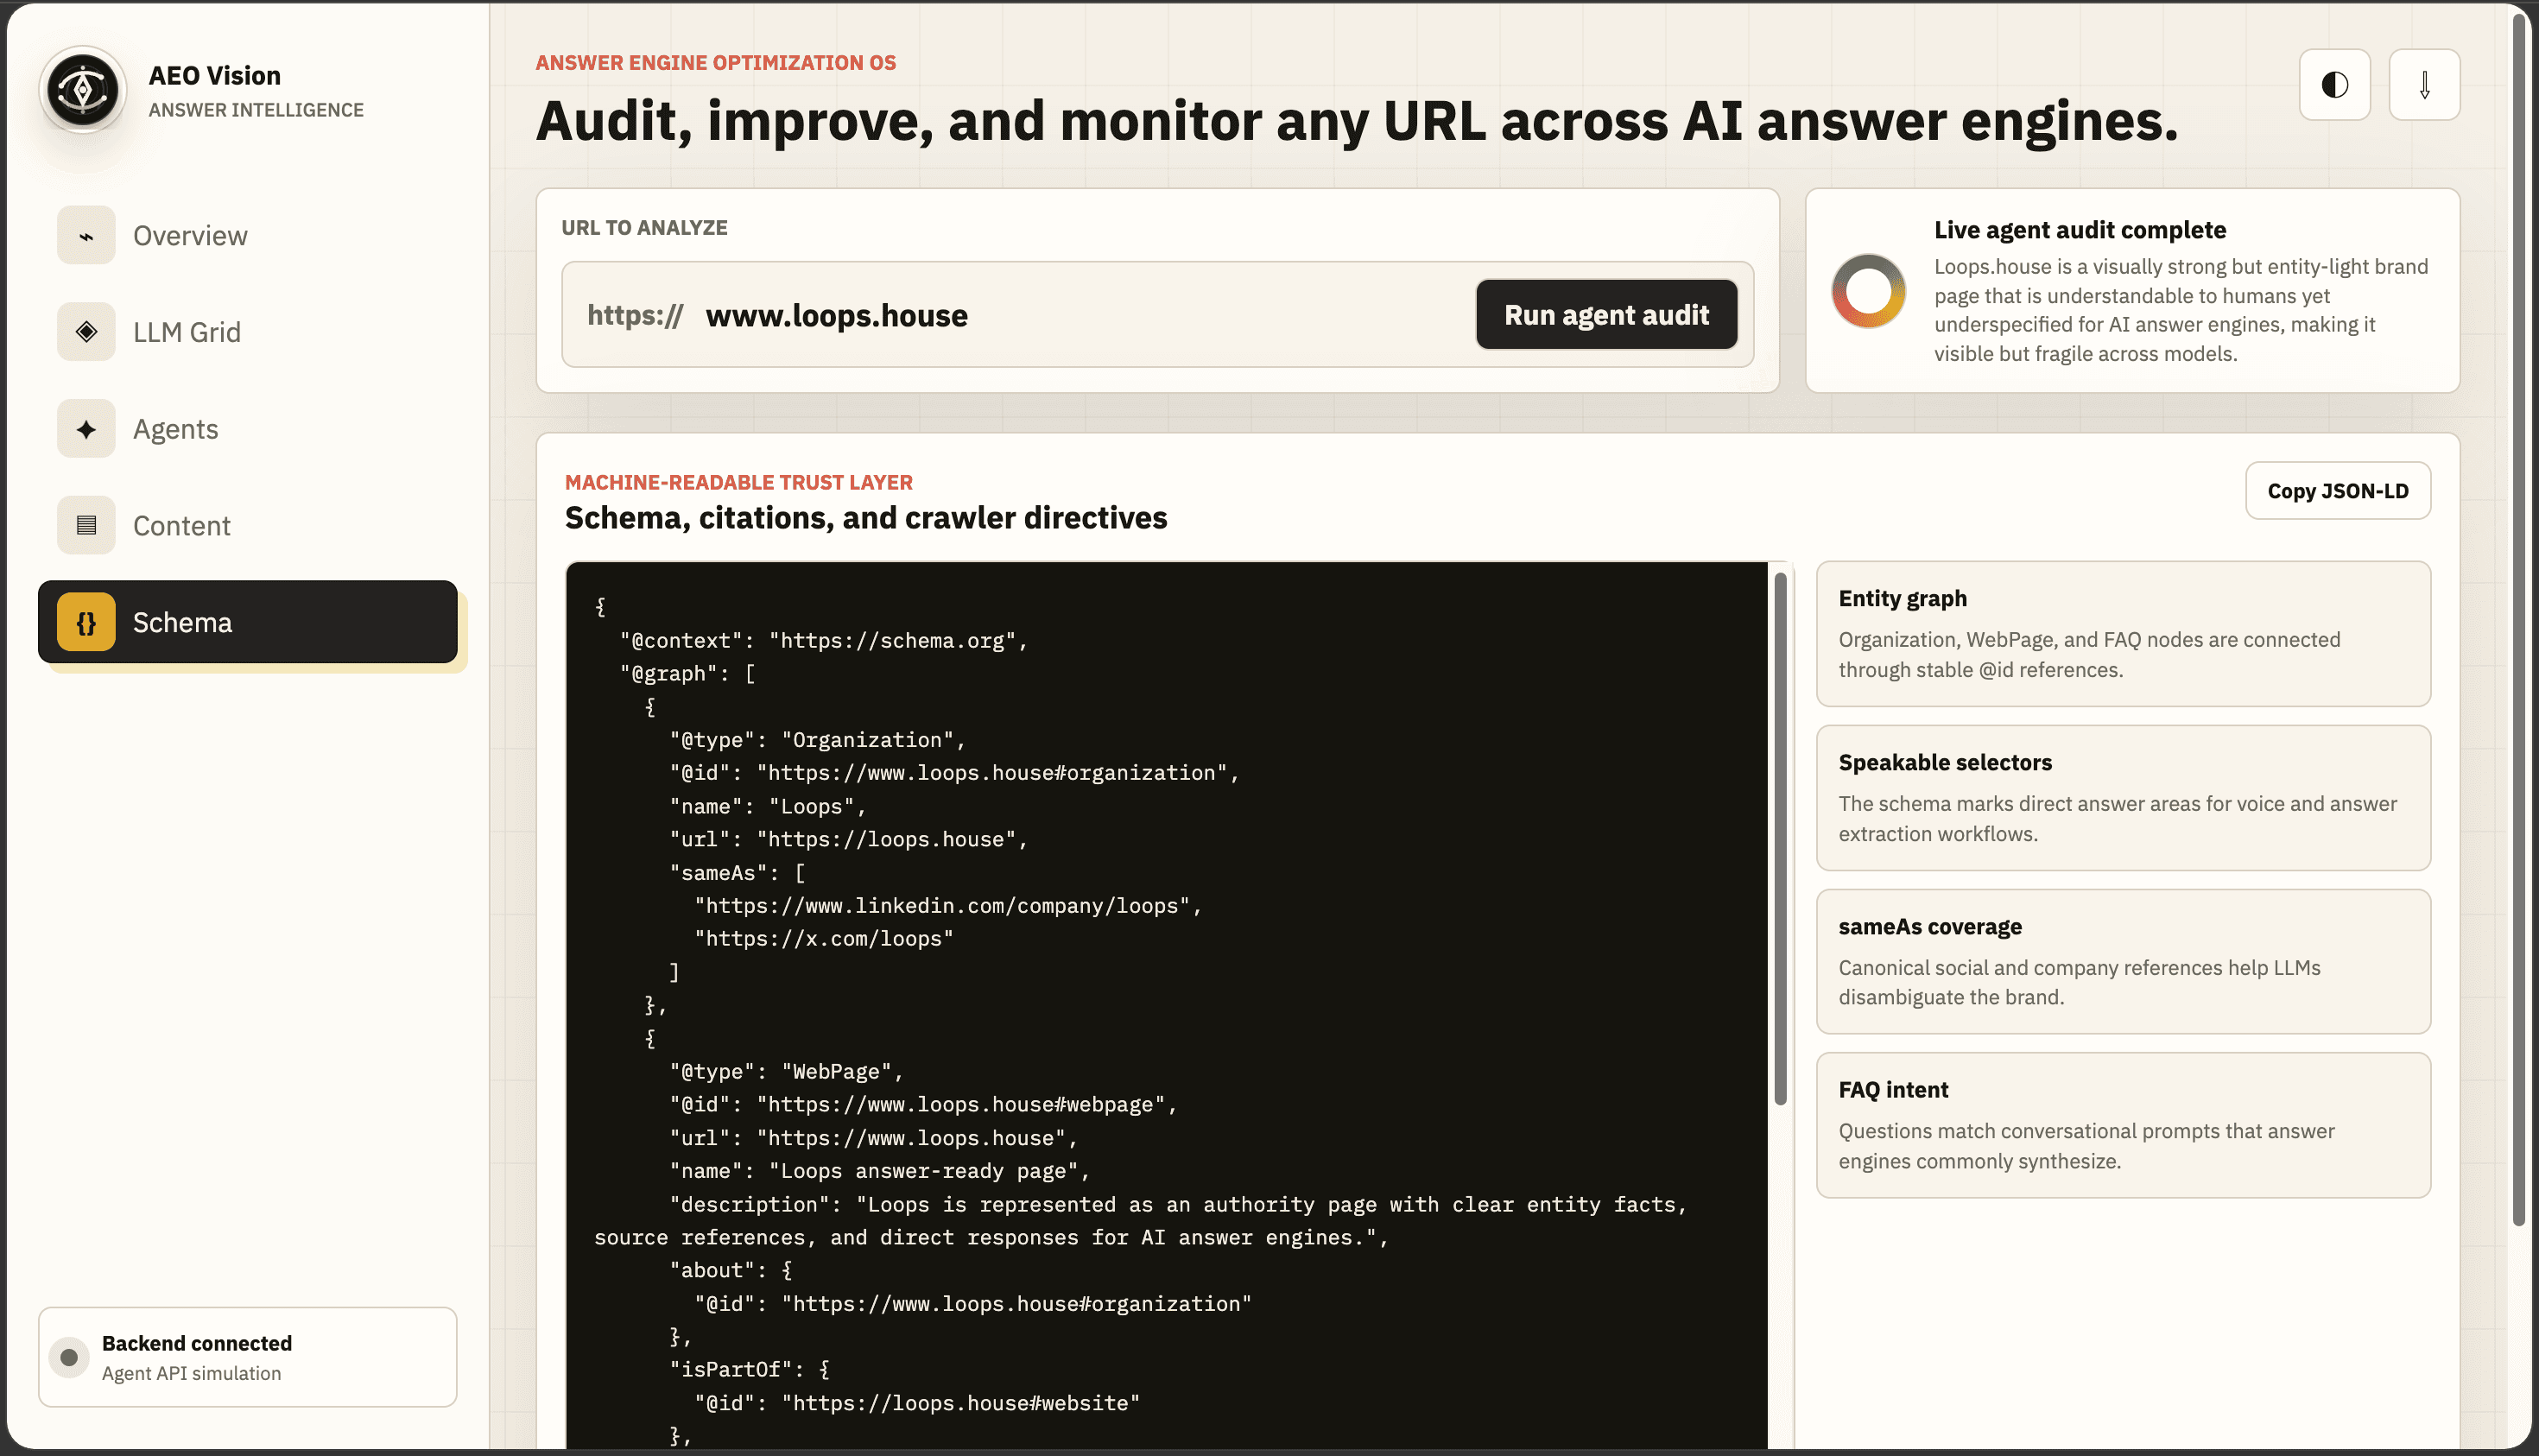Select the Schema navigation item

[x=248, y=622]
